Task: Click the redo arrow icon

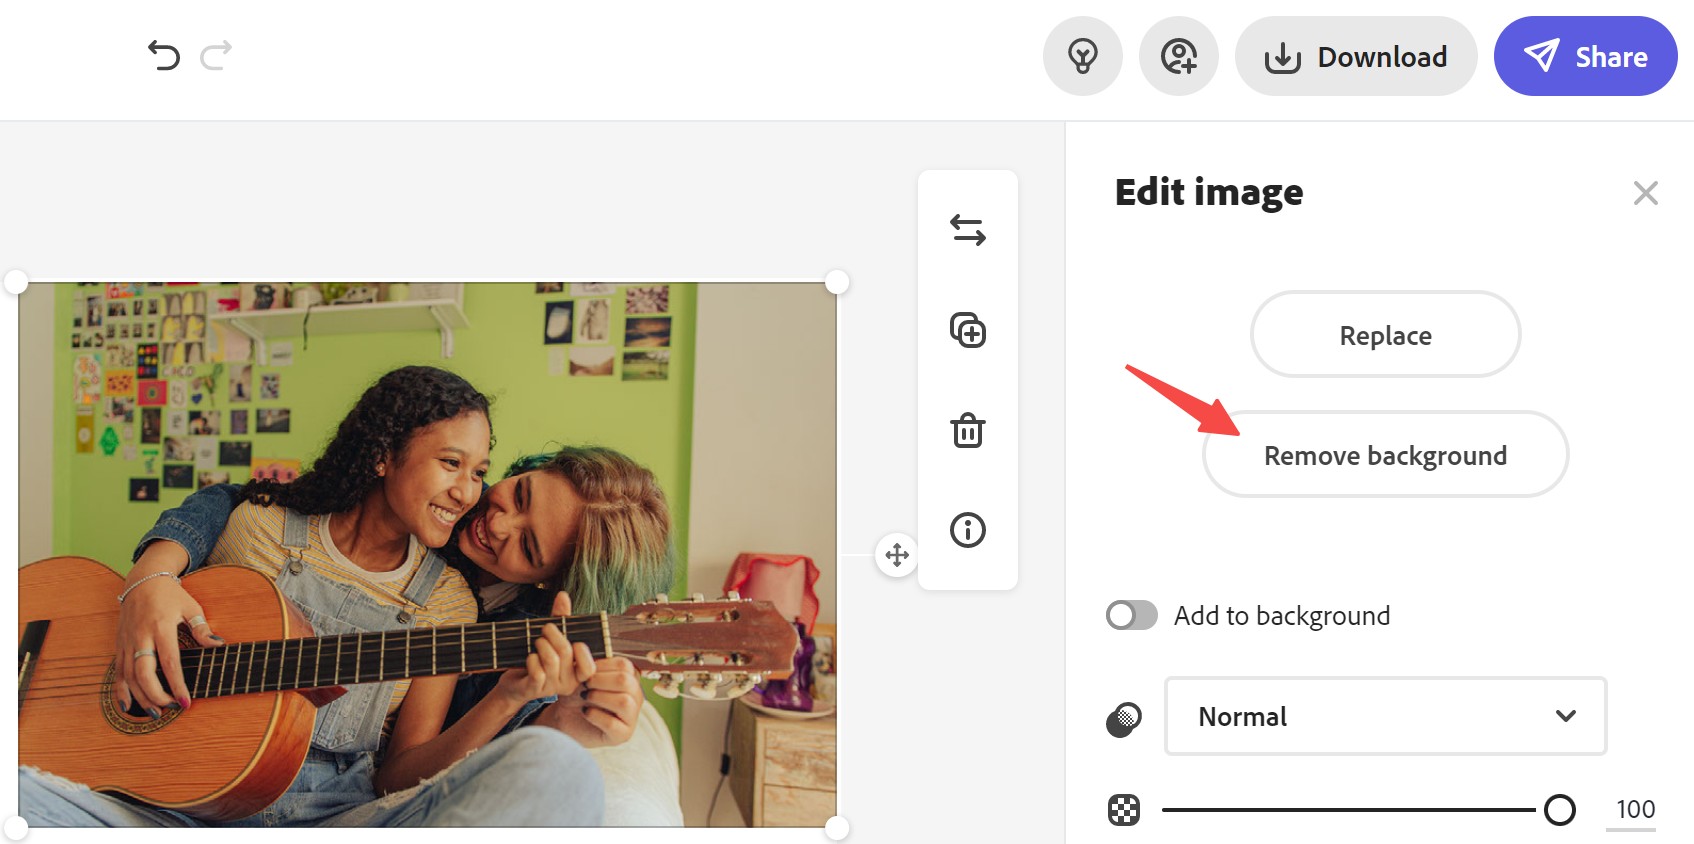Action: pos(216,55)
